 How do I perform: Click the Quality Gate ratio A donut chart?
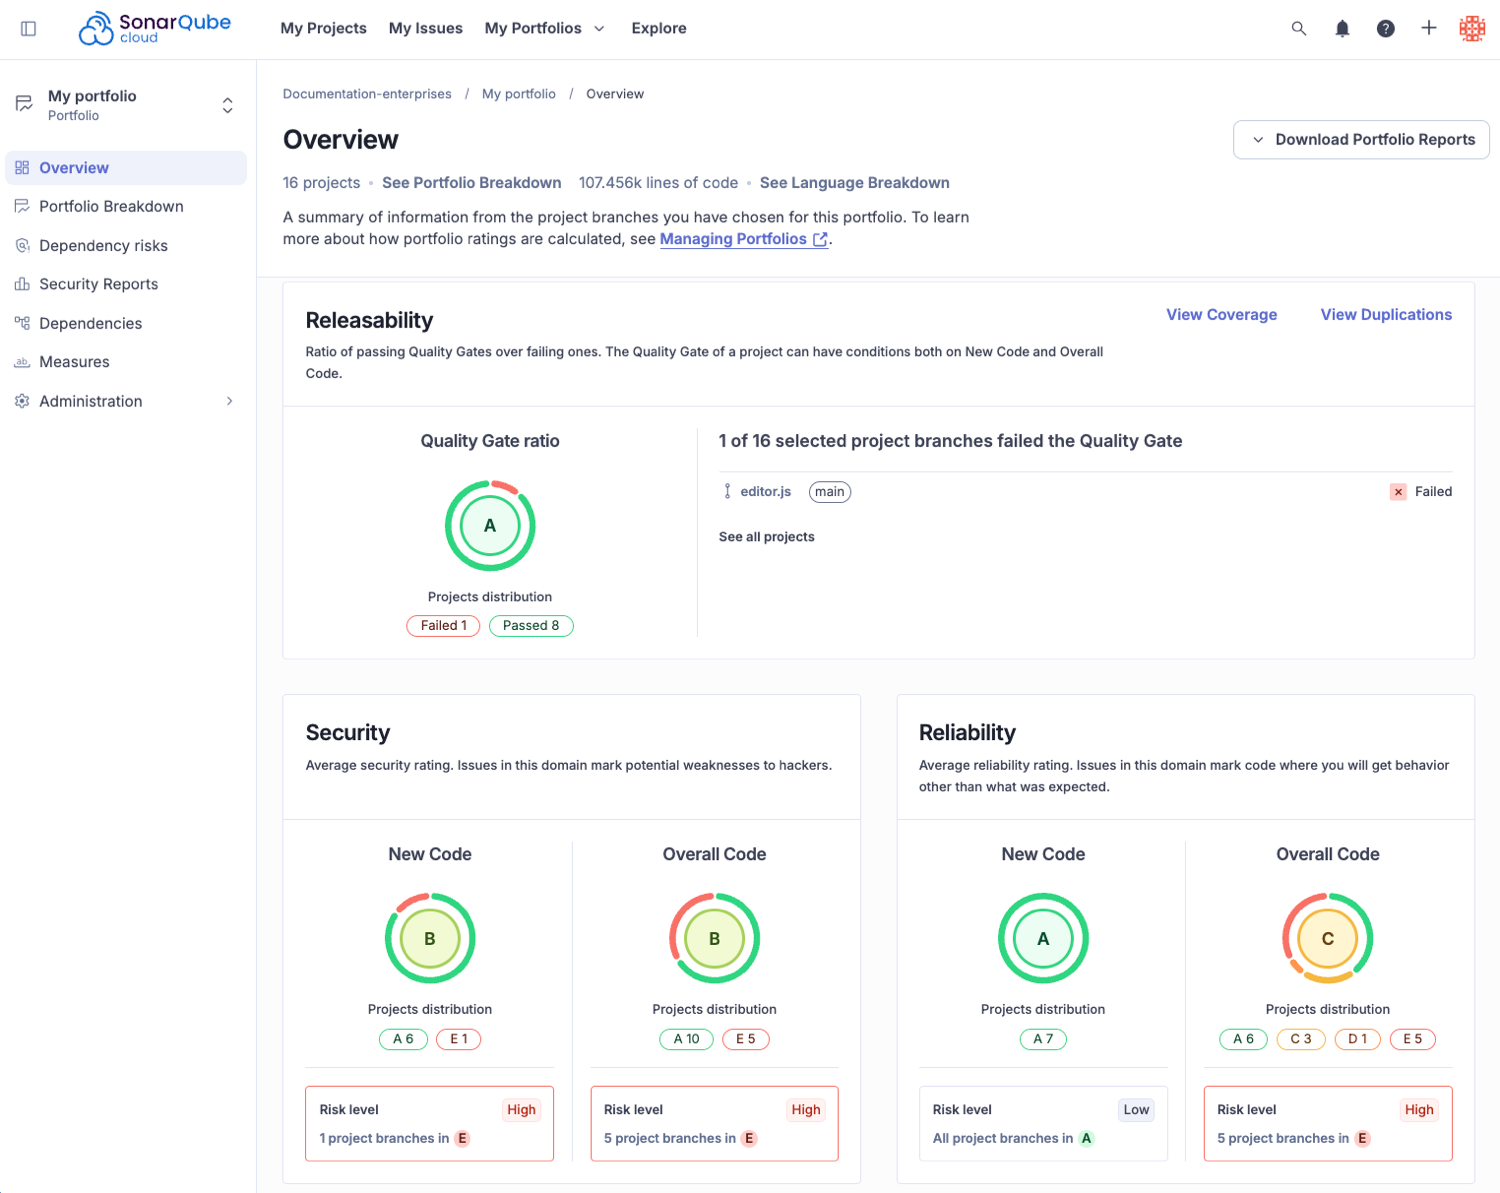click(x=490, y=526)
